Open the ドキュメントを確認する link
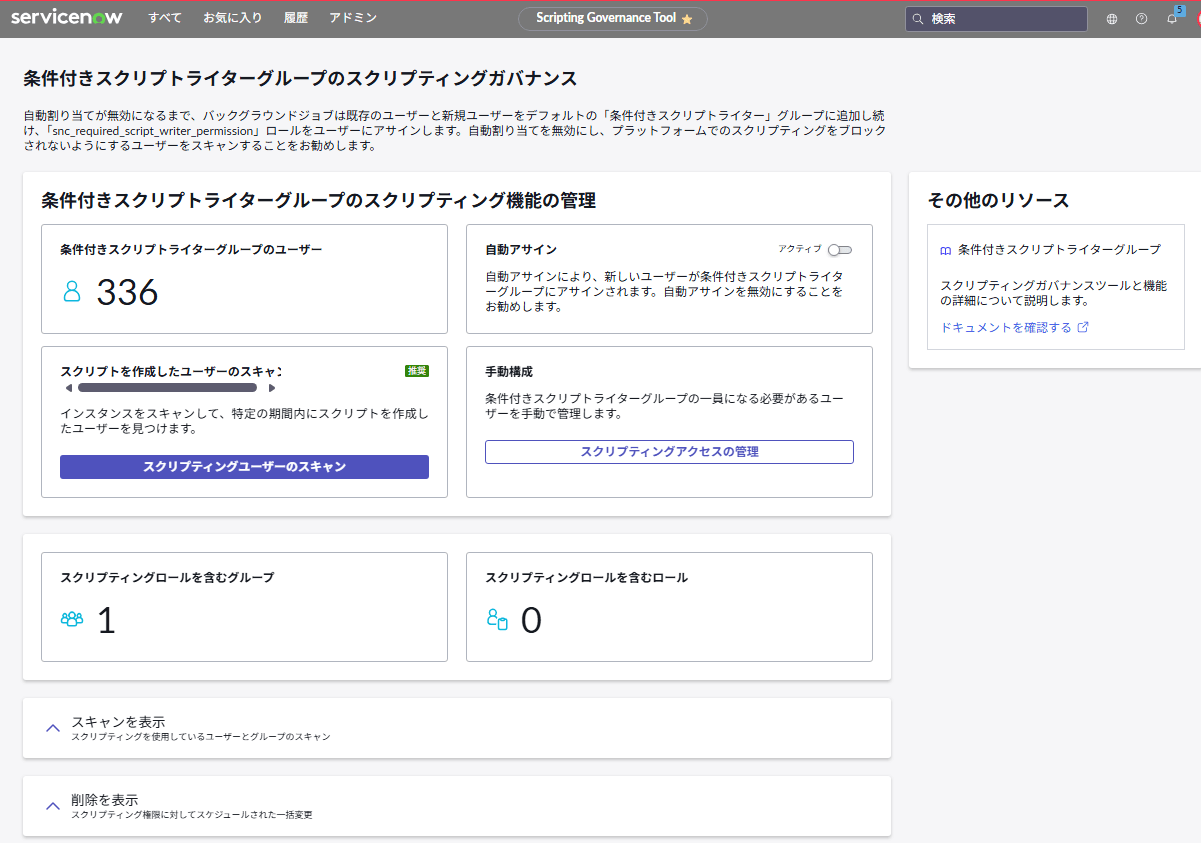Image resolution: width=1201 pixels, height=843 pixels. point(1006,327)
